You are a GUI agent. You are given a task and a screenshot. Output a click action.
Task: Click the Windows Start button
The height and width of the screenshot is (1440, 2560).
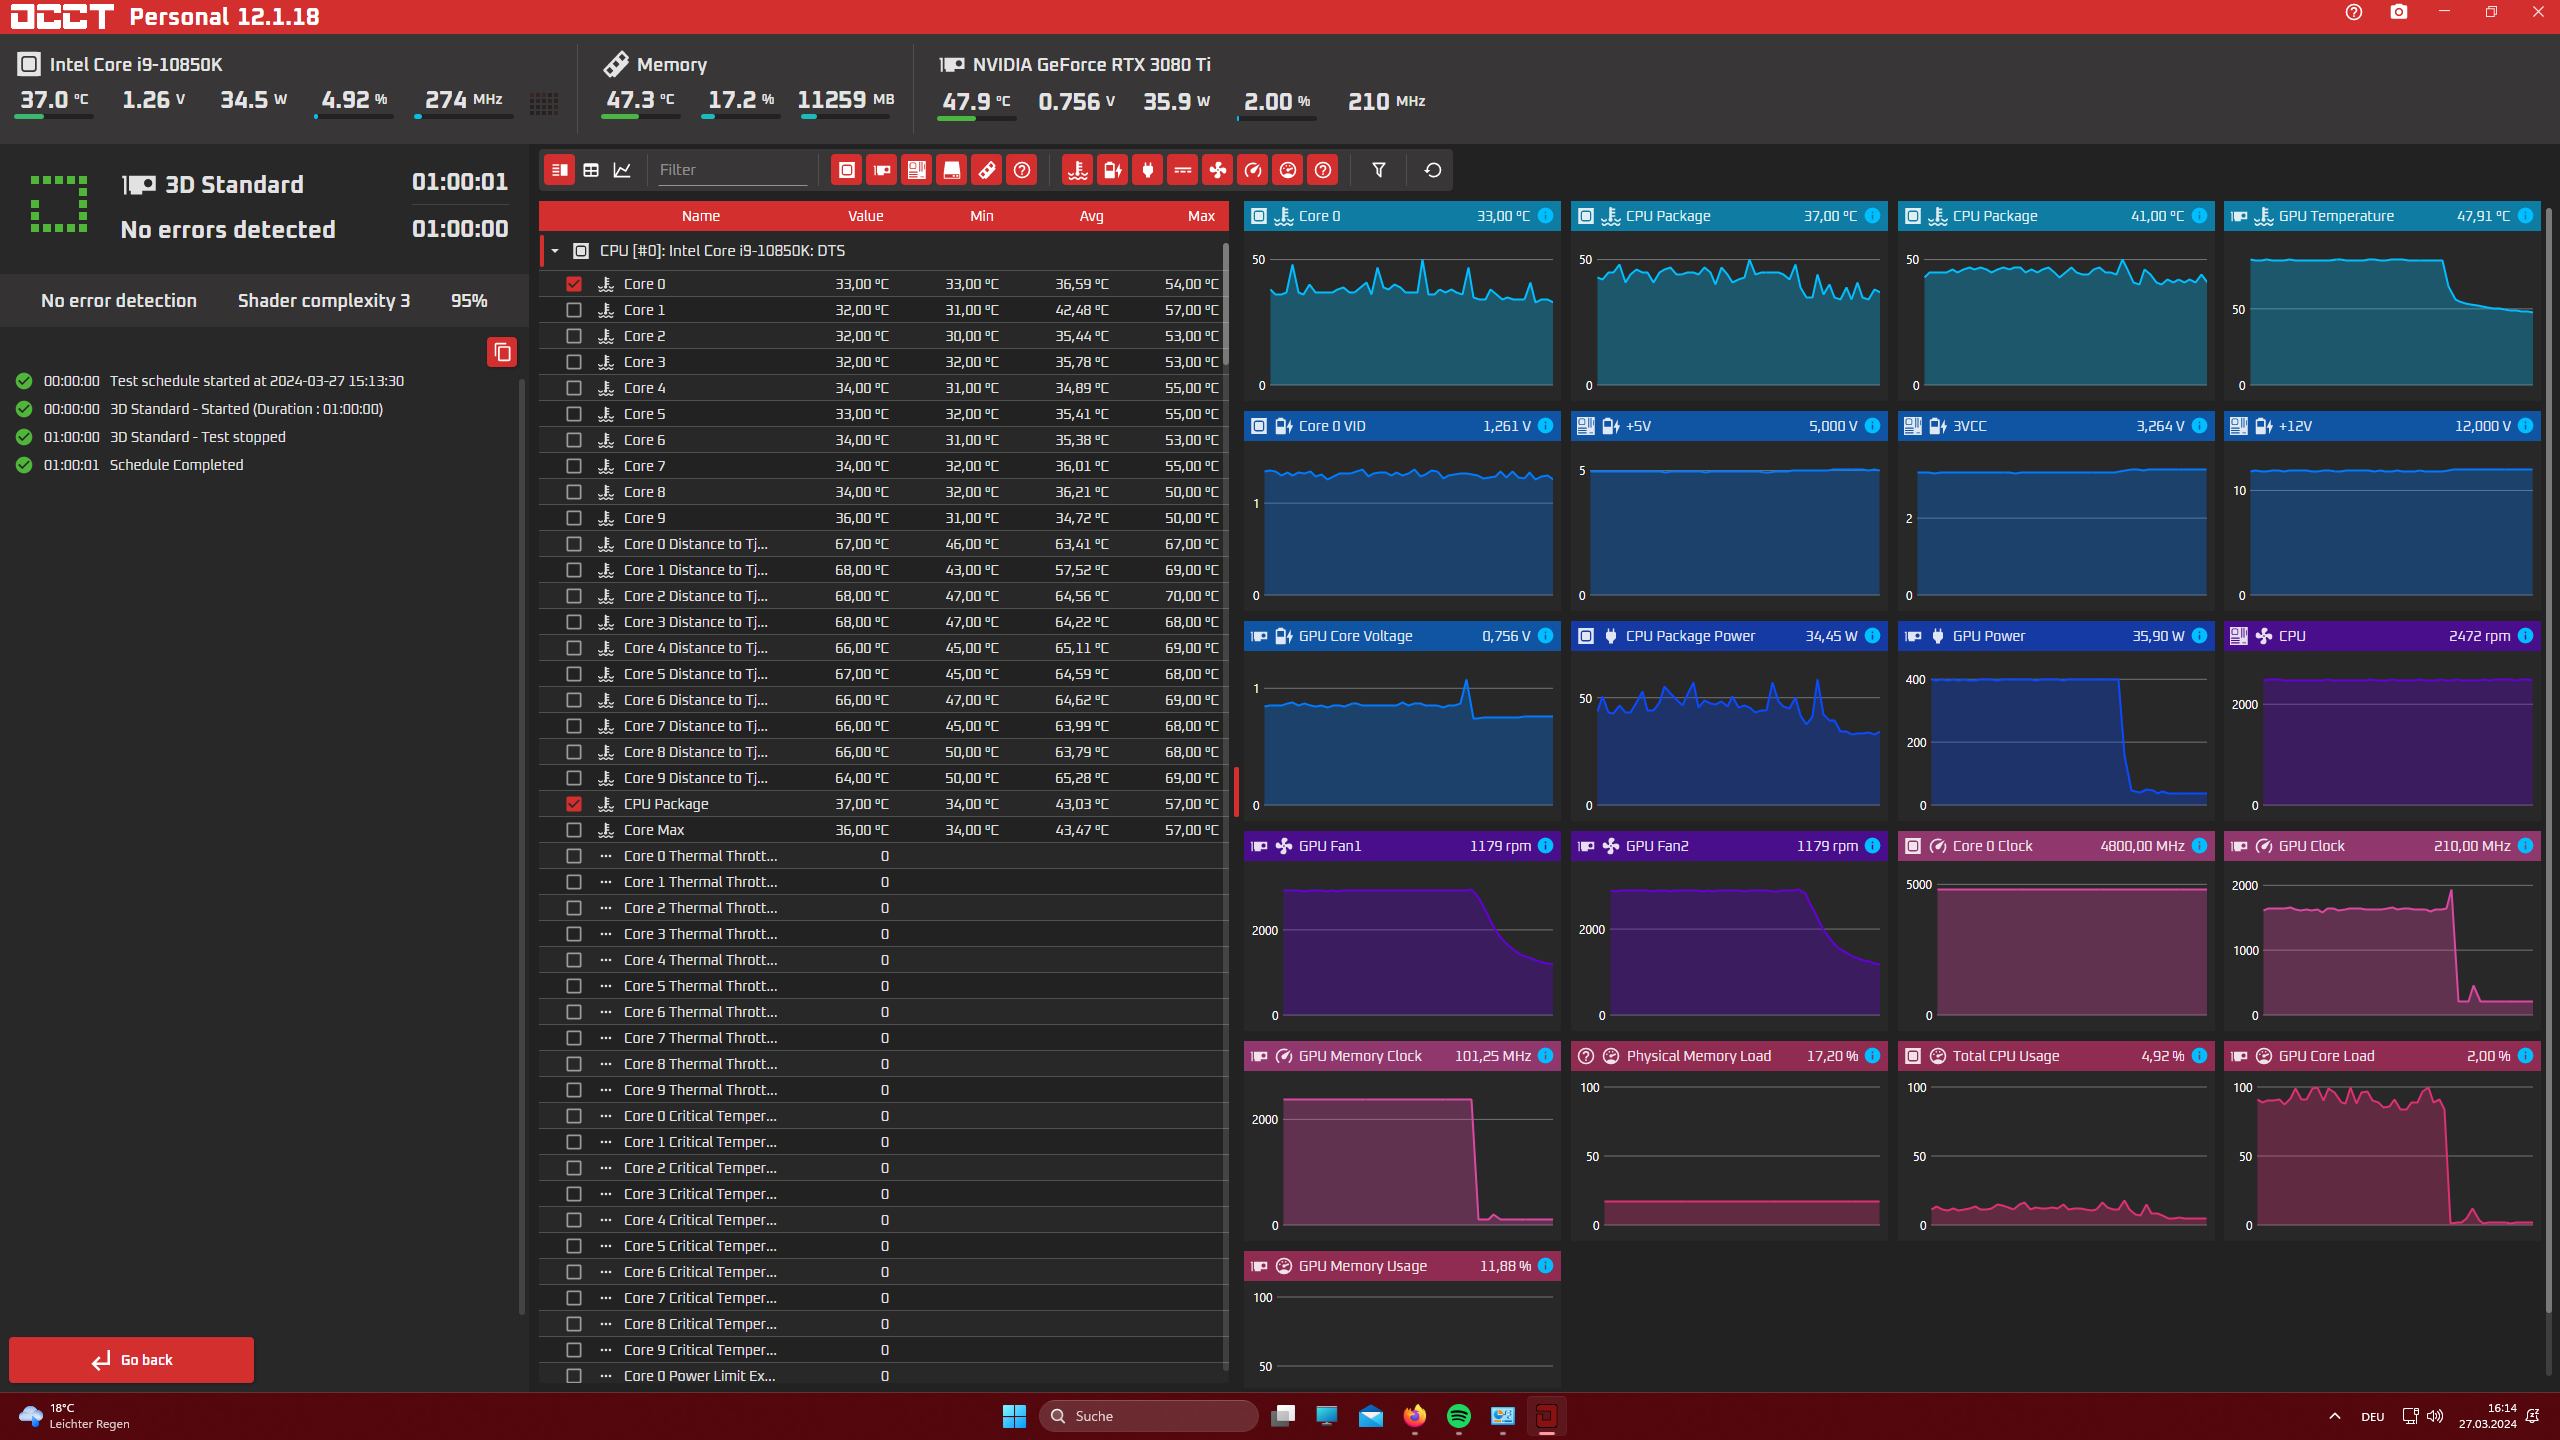point(1014,1416)
